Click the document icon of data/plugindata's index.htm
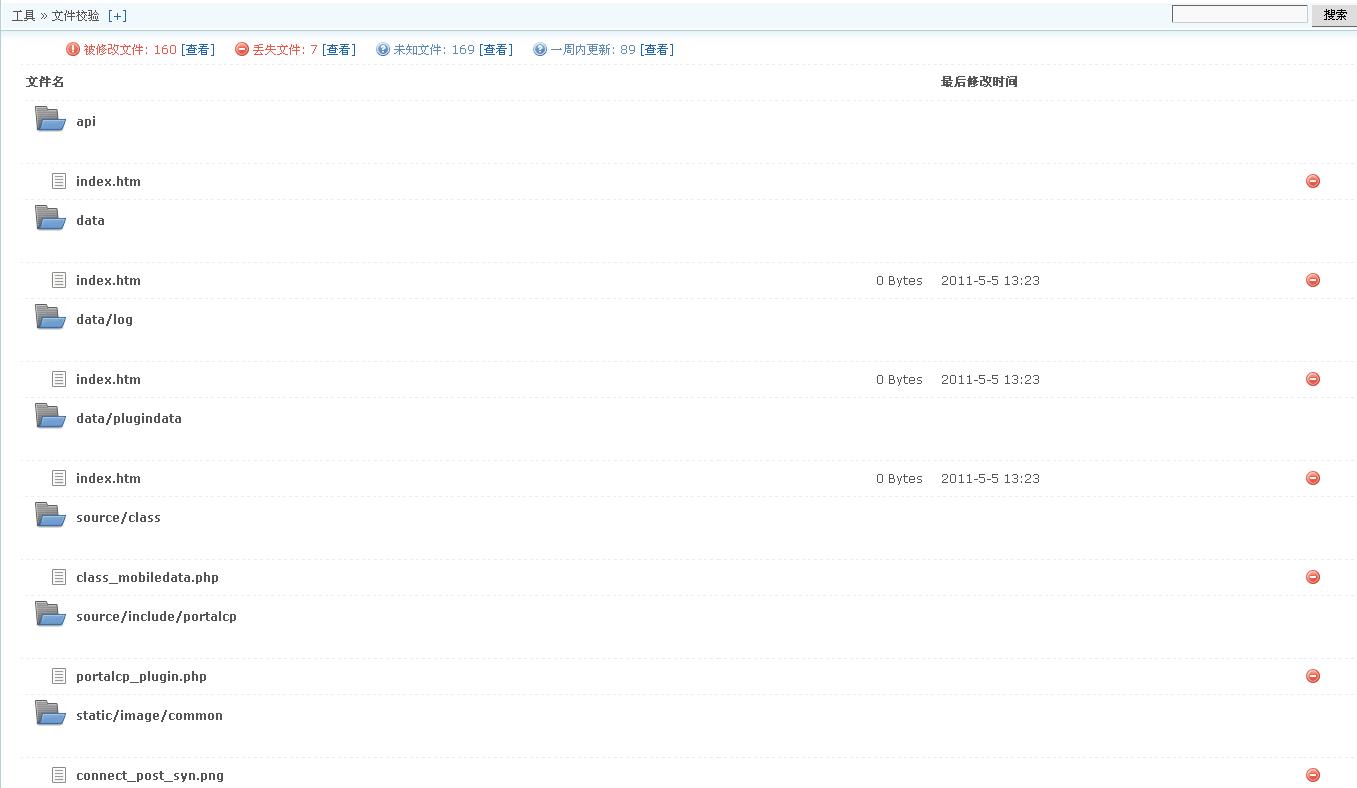Viewport: 1357px width, 788px height. pos(59,478)
